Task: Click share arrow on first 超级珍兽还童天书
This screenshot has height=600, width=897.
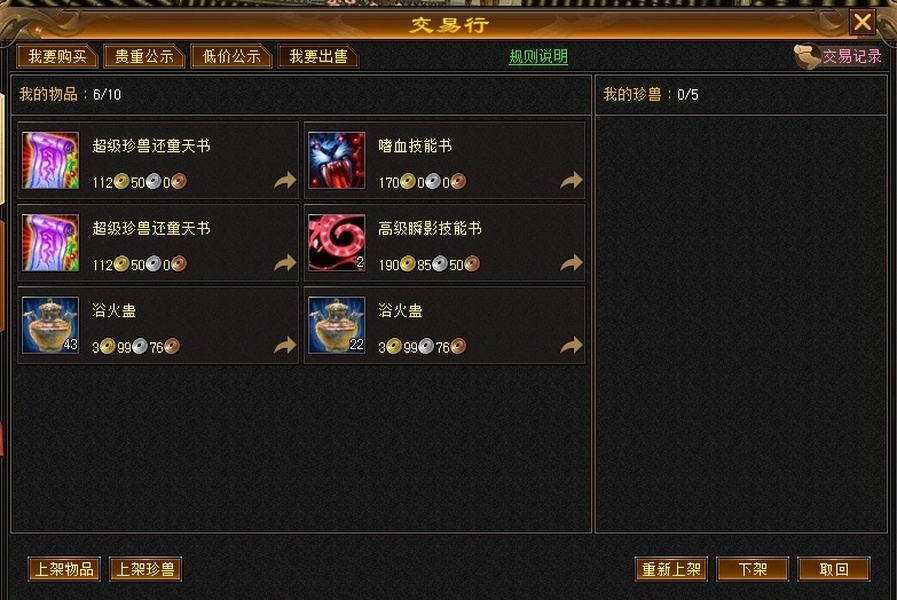Action: [x=285, y=181]
